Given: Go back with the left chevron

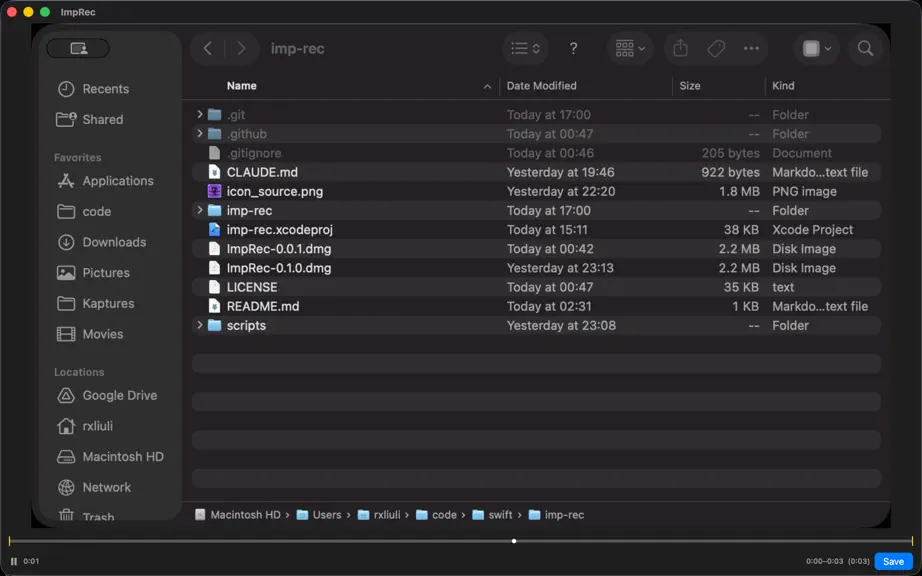Looking at the screenshot, I should point(208,48).
